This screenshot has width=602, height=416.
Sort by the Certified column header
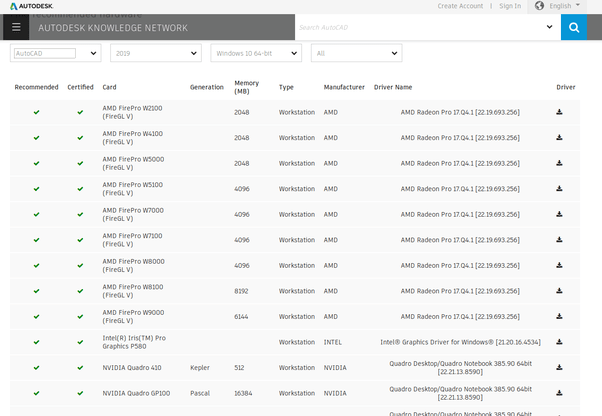80,87
